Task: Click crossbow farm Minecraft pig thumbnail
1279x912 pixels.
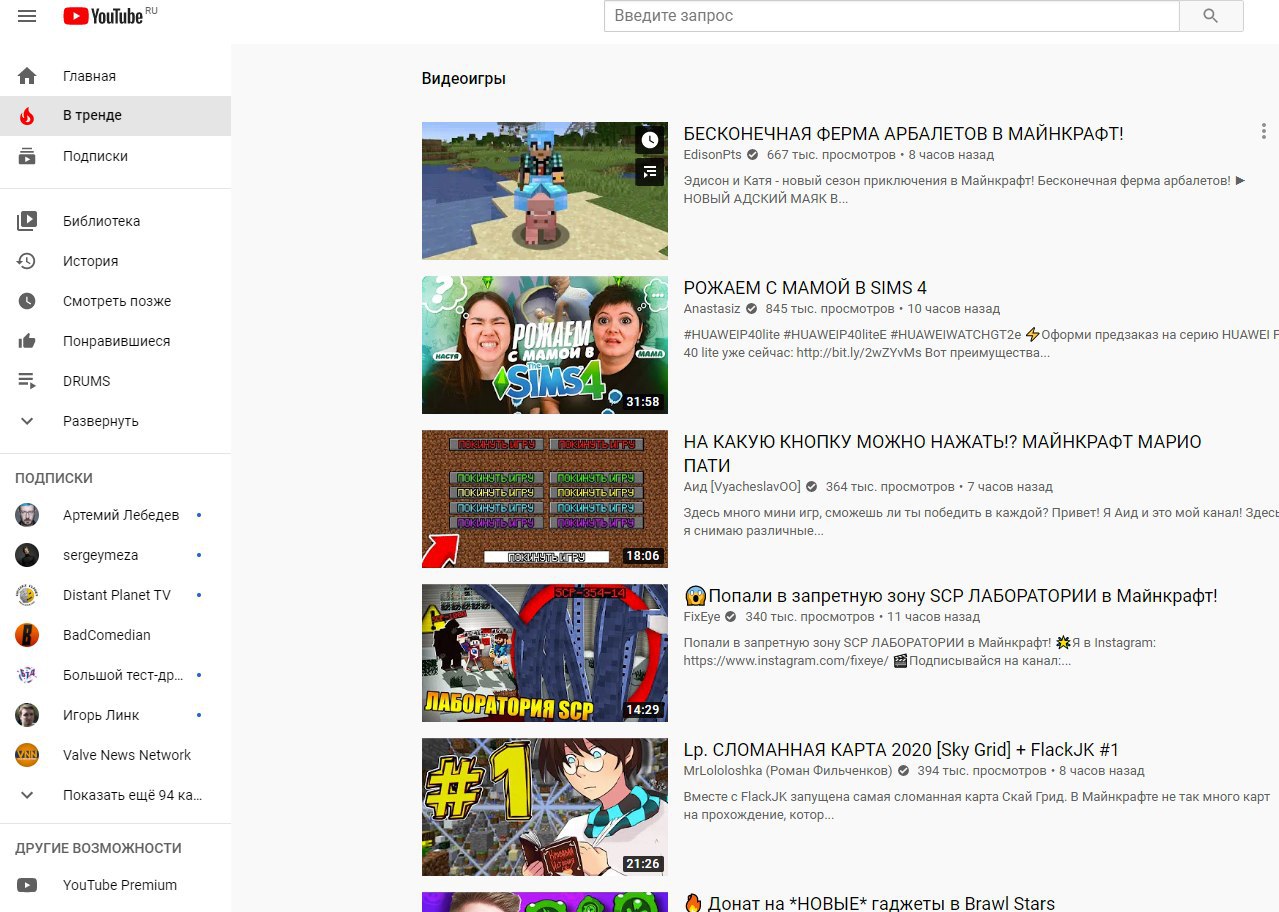Action: [x=545, y=191]
